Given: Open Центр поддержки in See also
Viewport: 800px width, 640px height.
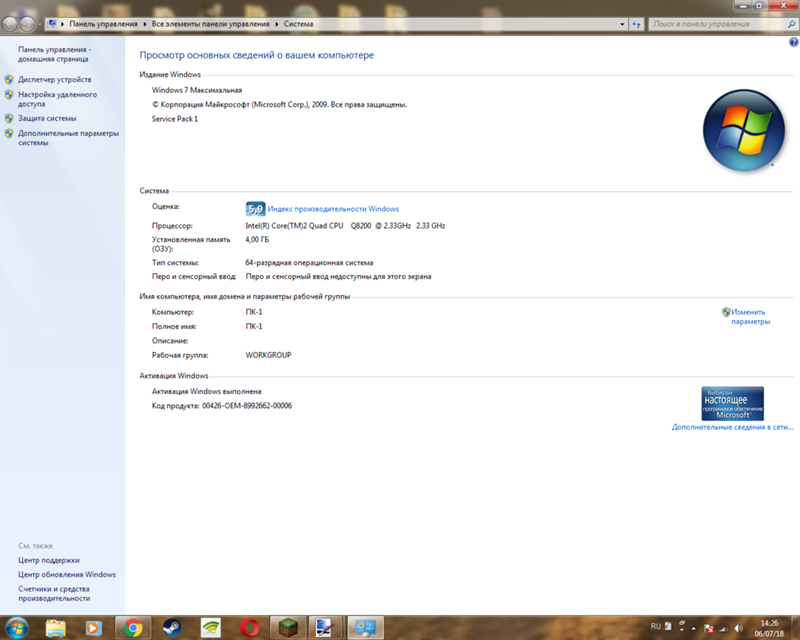Looking at the screenshot, I should pos(48,560).
